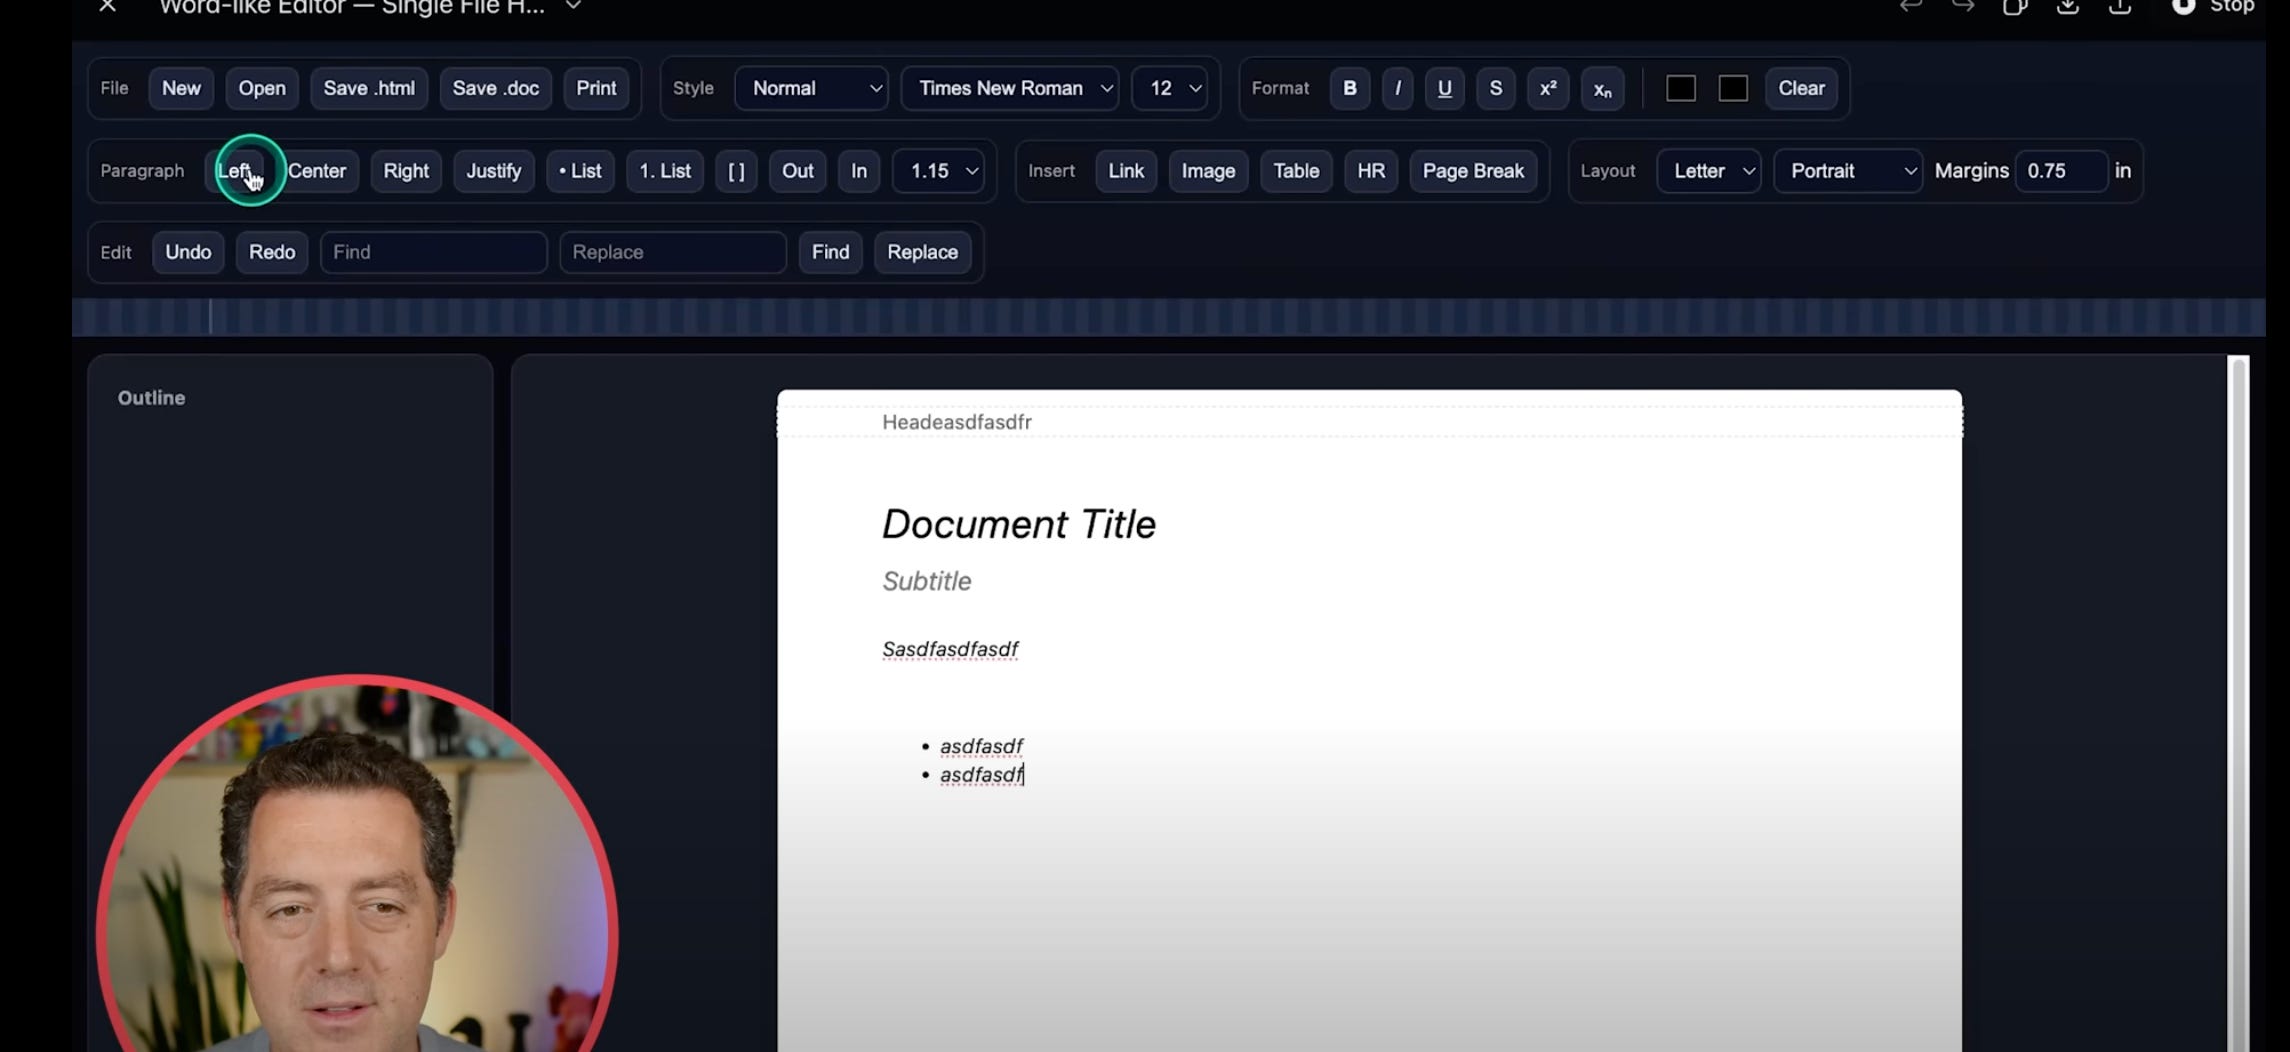This screenshot has height=1052, width=2290.
Task: Open the font size 12 dropdown
Action: [x=1169, y=88]
